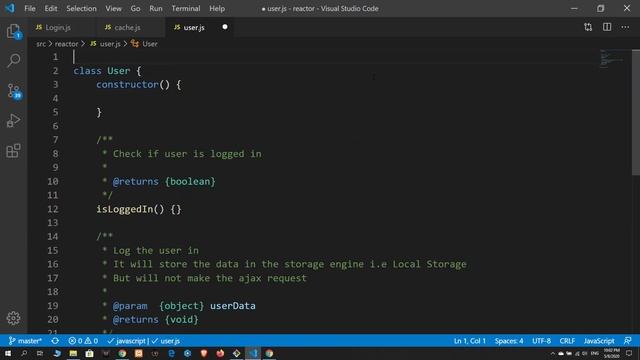Screen dimensions: 640x360
Task: Click the reactor breadcrumb segment
Action: click(x=67, y=44)
